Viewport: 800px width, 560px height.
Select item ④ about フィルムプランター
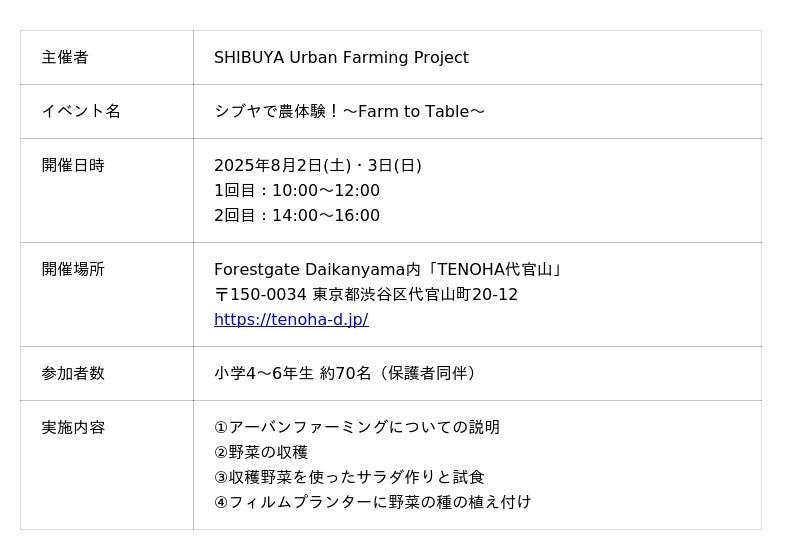pyautogui.click(x=373, y=502)
